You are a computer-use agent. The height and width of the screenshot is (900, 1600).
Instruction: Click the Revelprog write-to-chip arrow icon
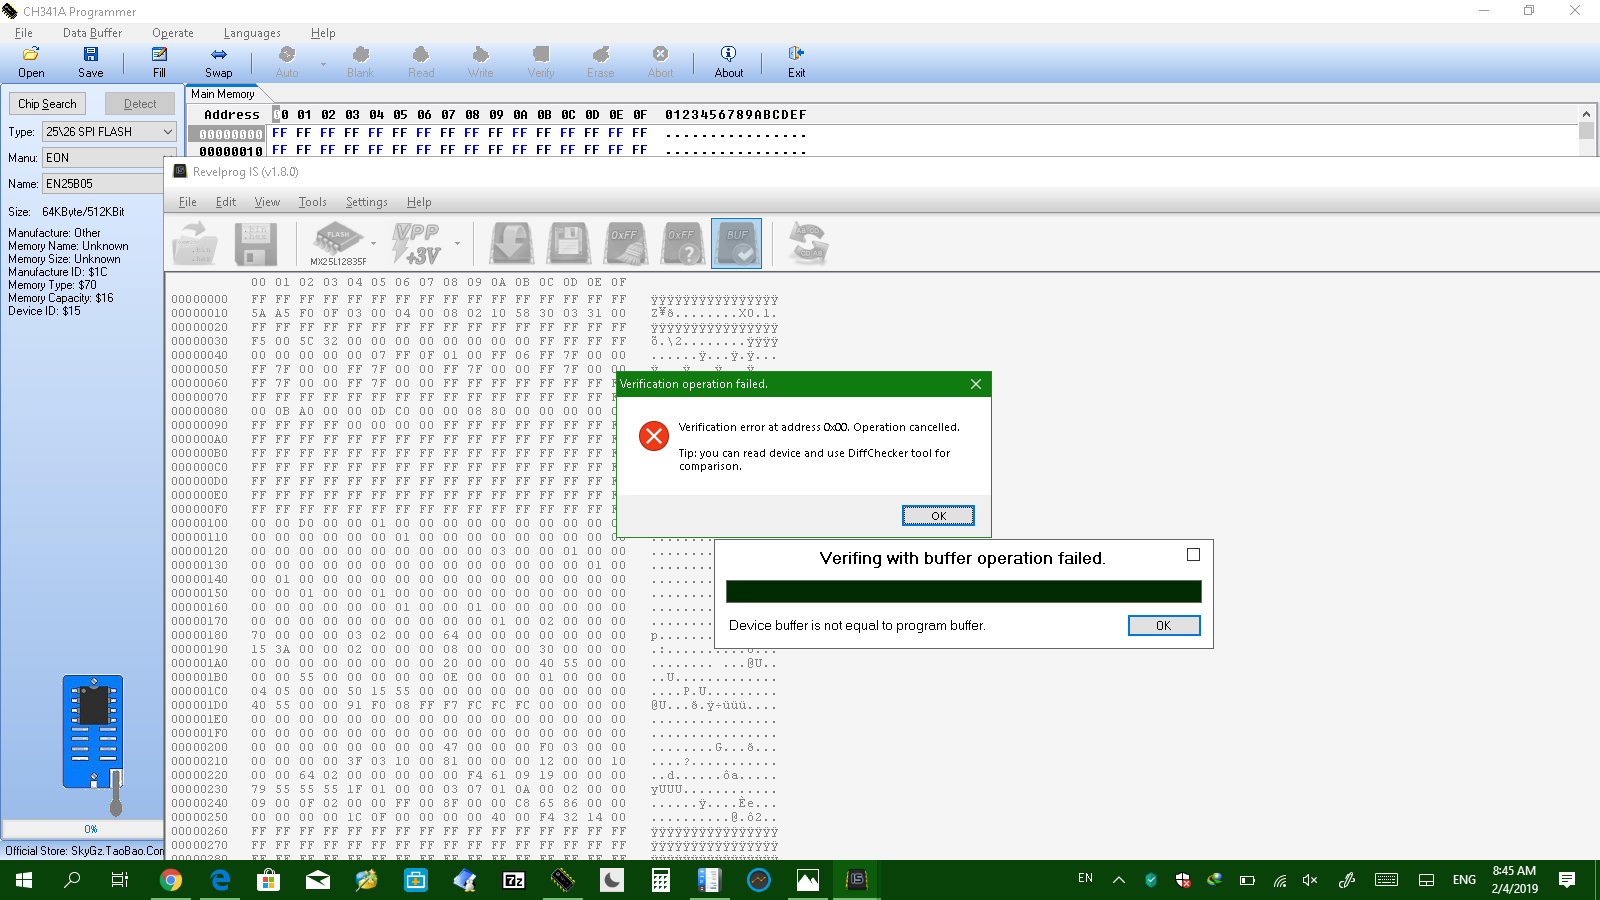tap(511, 244)
